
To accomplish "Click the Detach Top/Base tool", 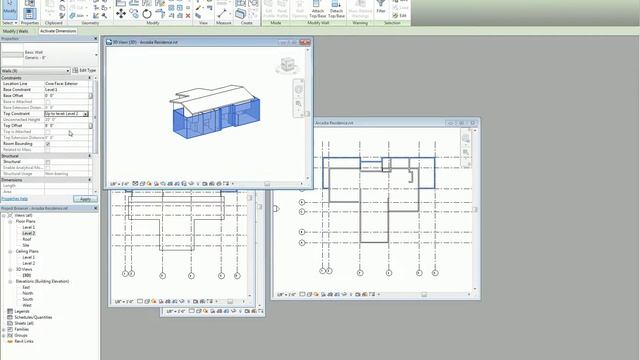I will coord(336,9).
